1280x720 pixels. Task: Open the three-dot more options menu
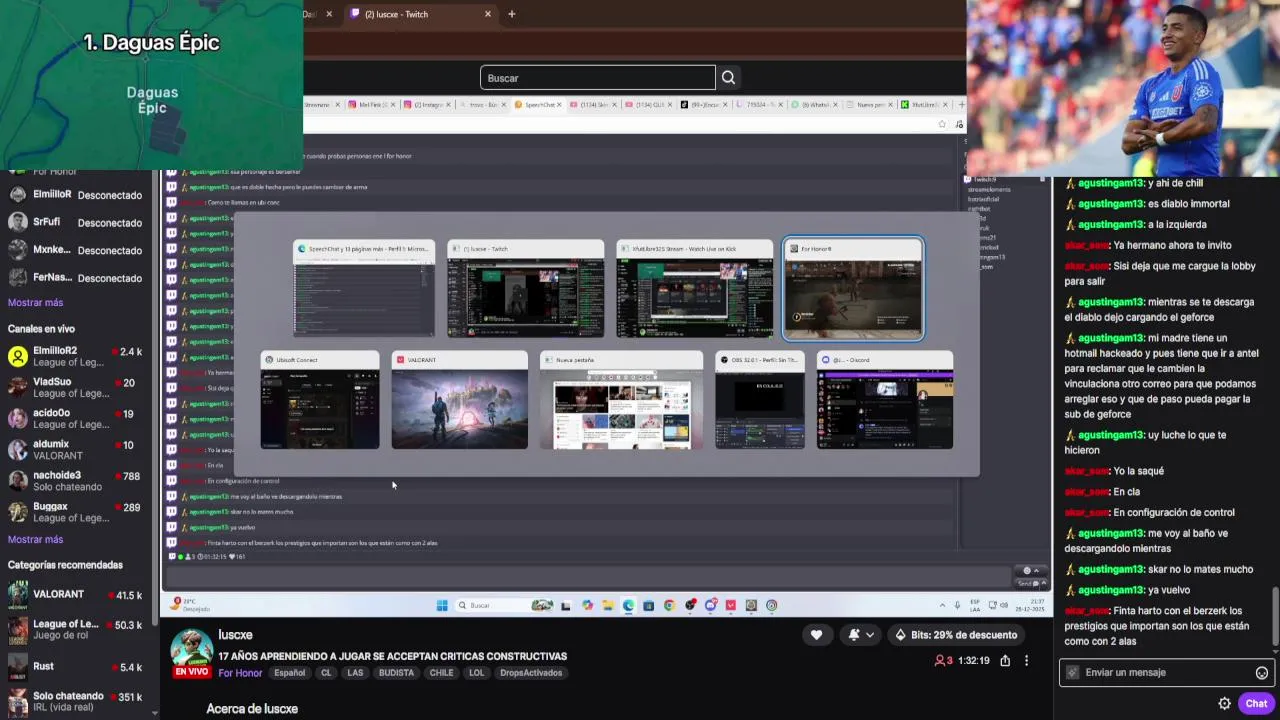(1026, 661)
